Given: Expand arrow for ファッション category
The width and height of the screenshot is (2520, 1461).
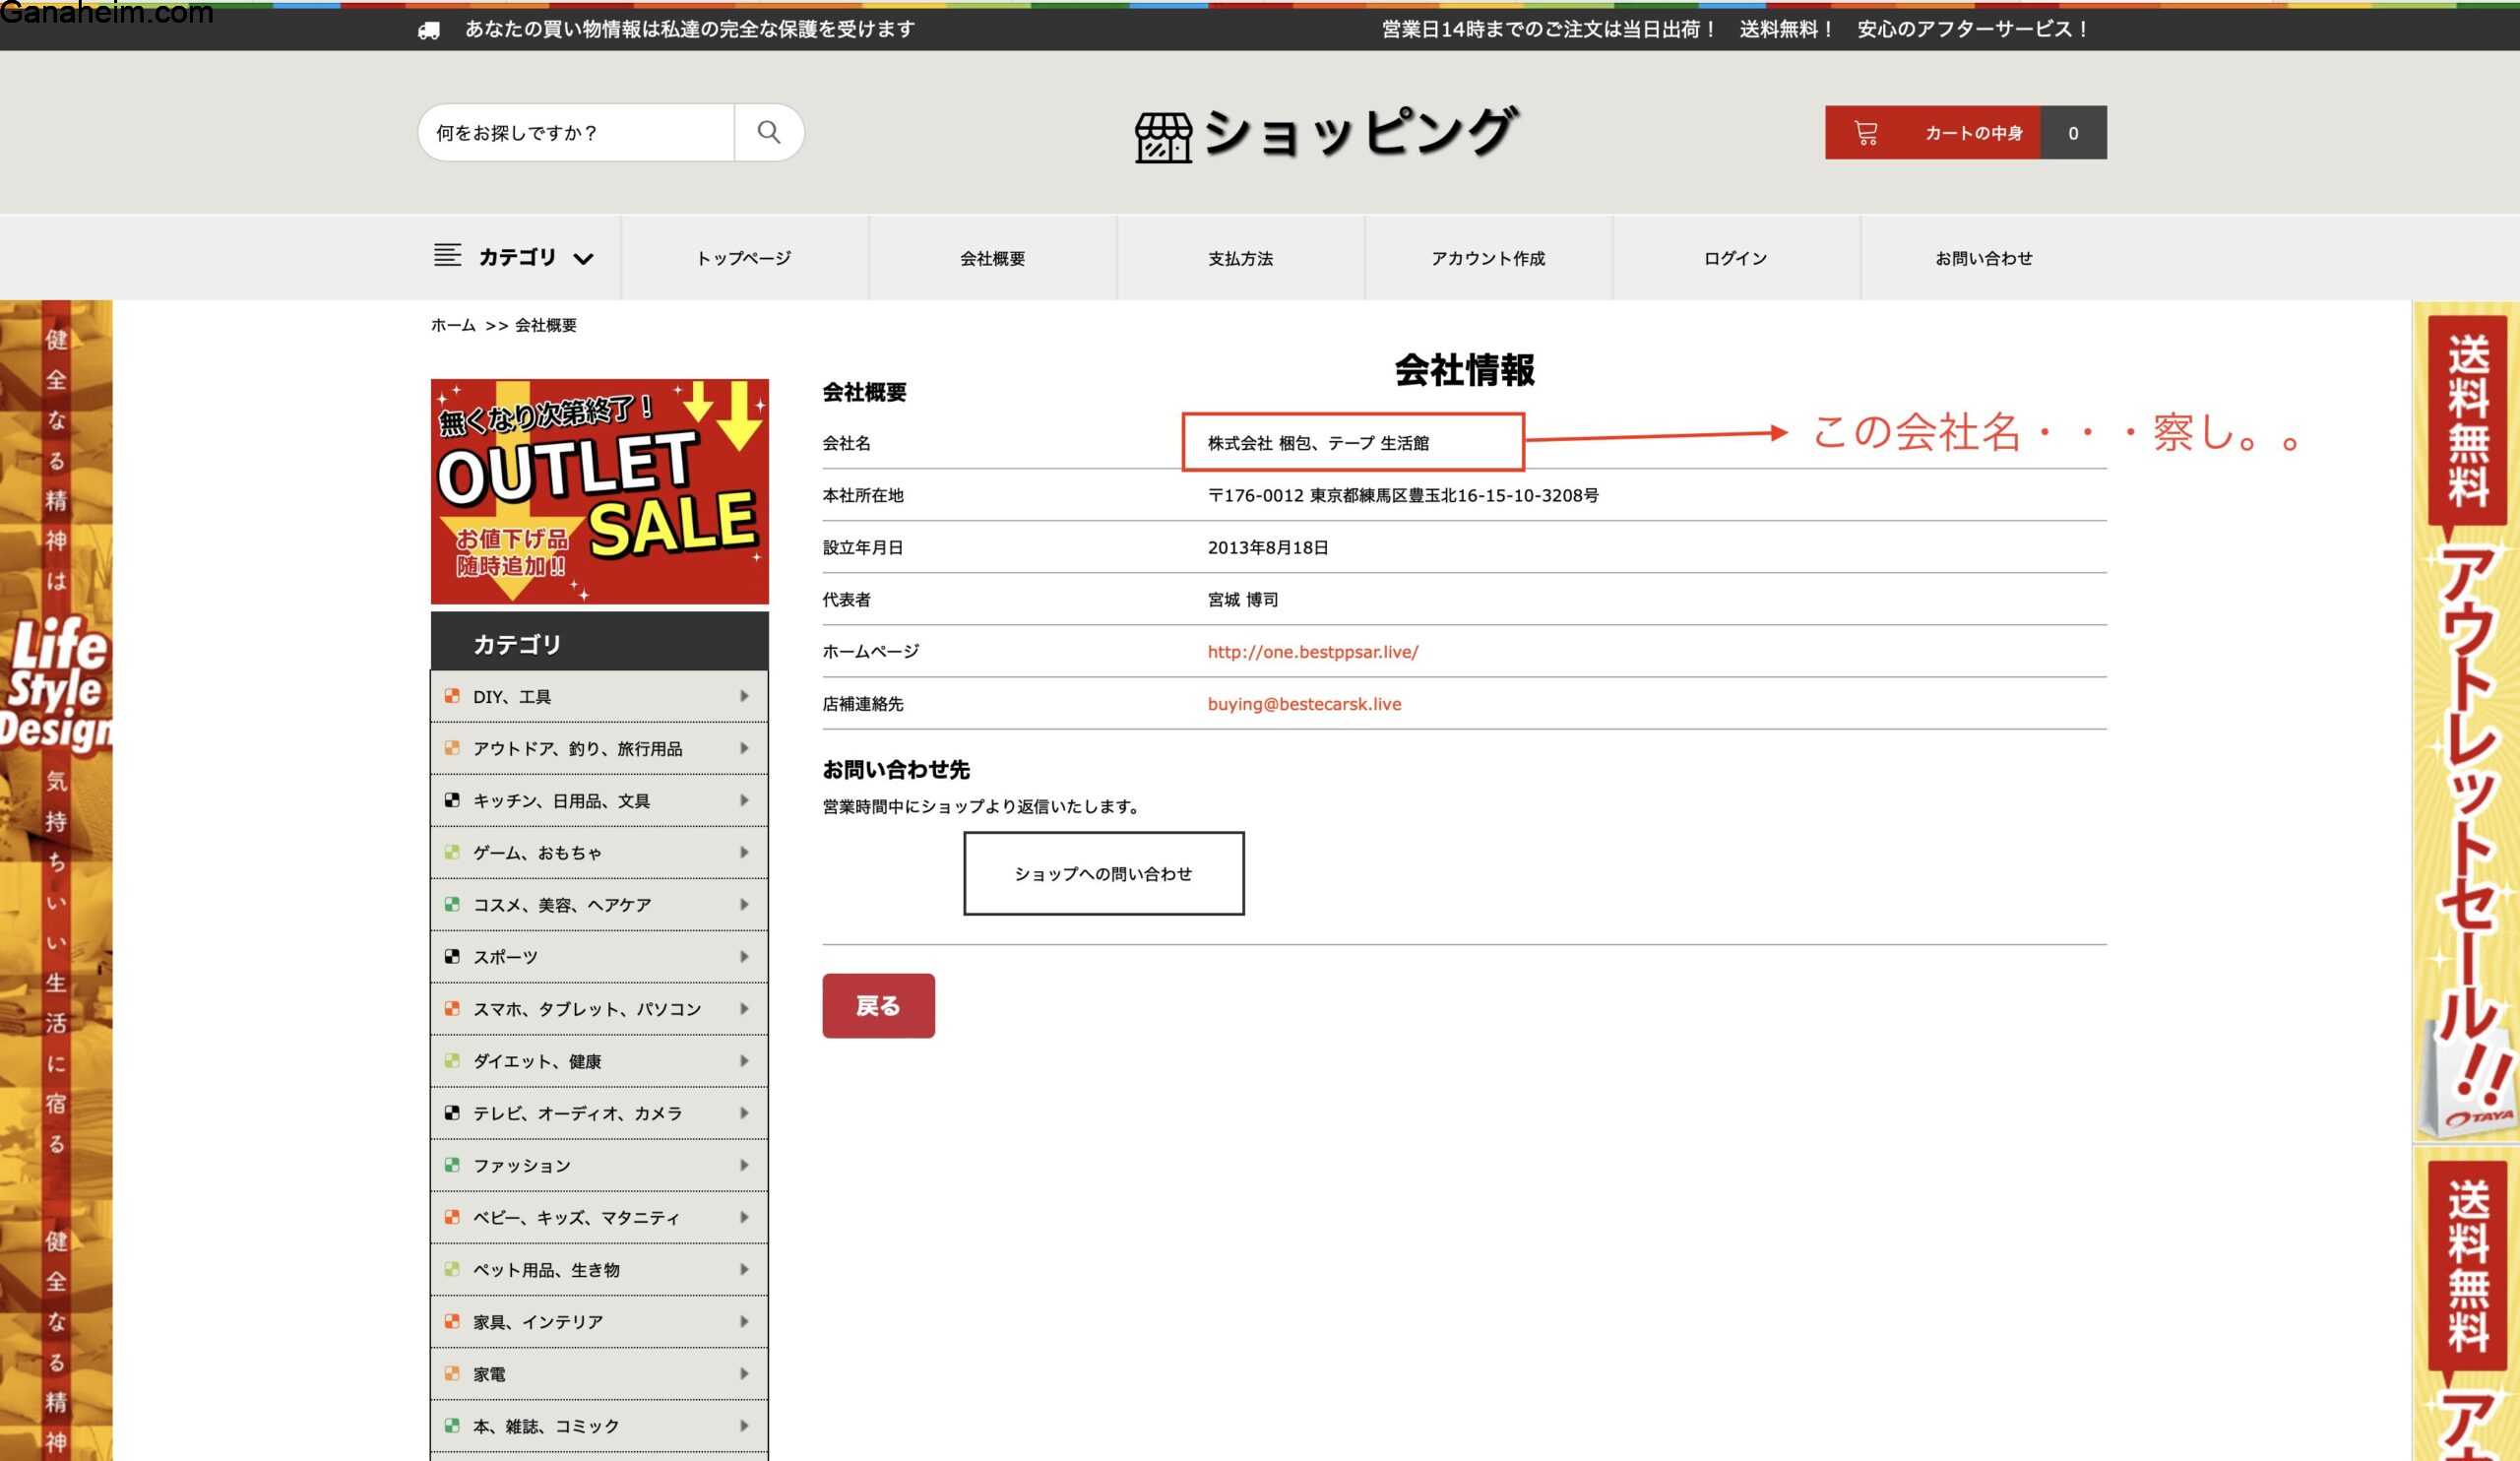Looking at the screenshot, I should [744, 1165].
